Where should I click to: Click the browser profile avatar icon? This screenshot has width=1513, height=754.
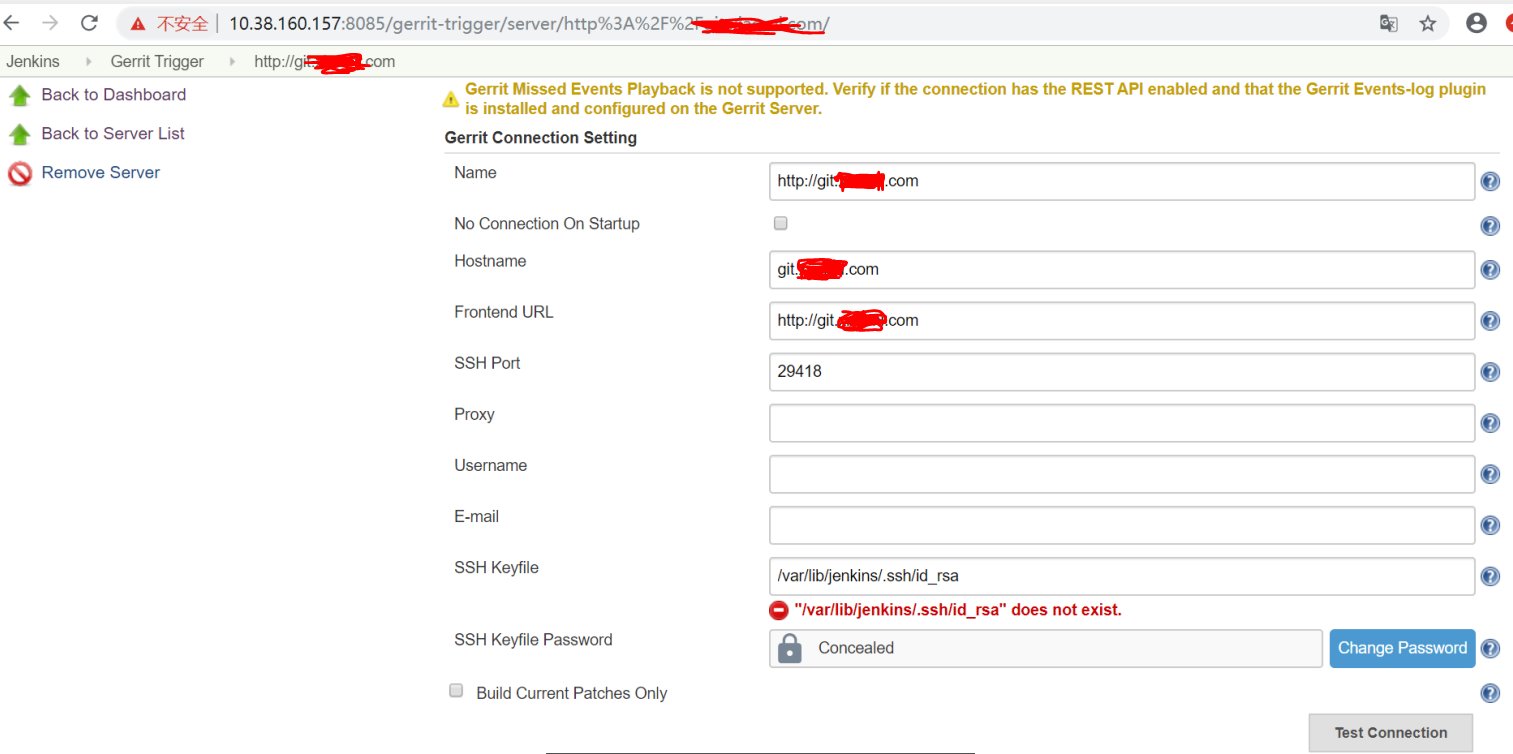[1476, 21]
